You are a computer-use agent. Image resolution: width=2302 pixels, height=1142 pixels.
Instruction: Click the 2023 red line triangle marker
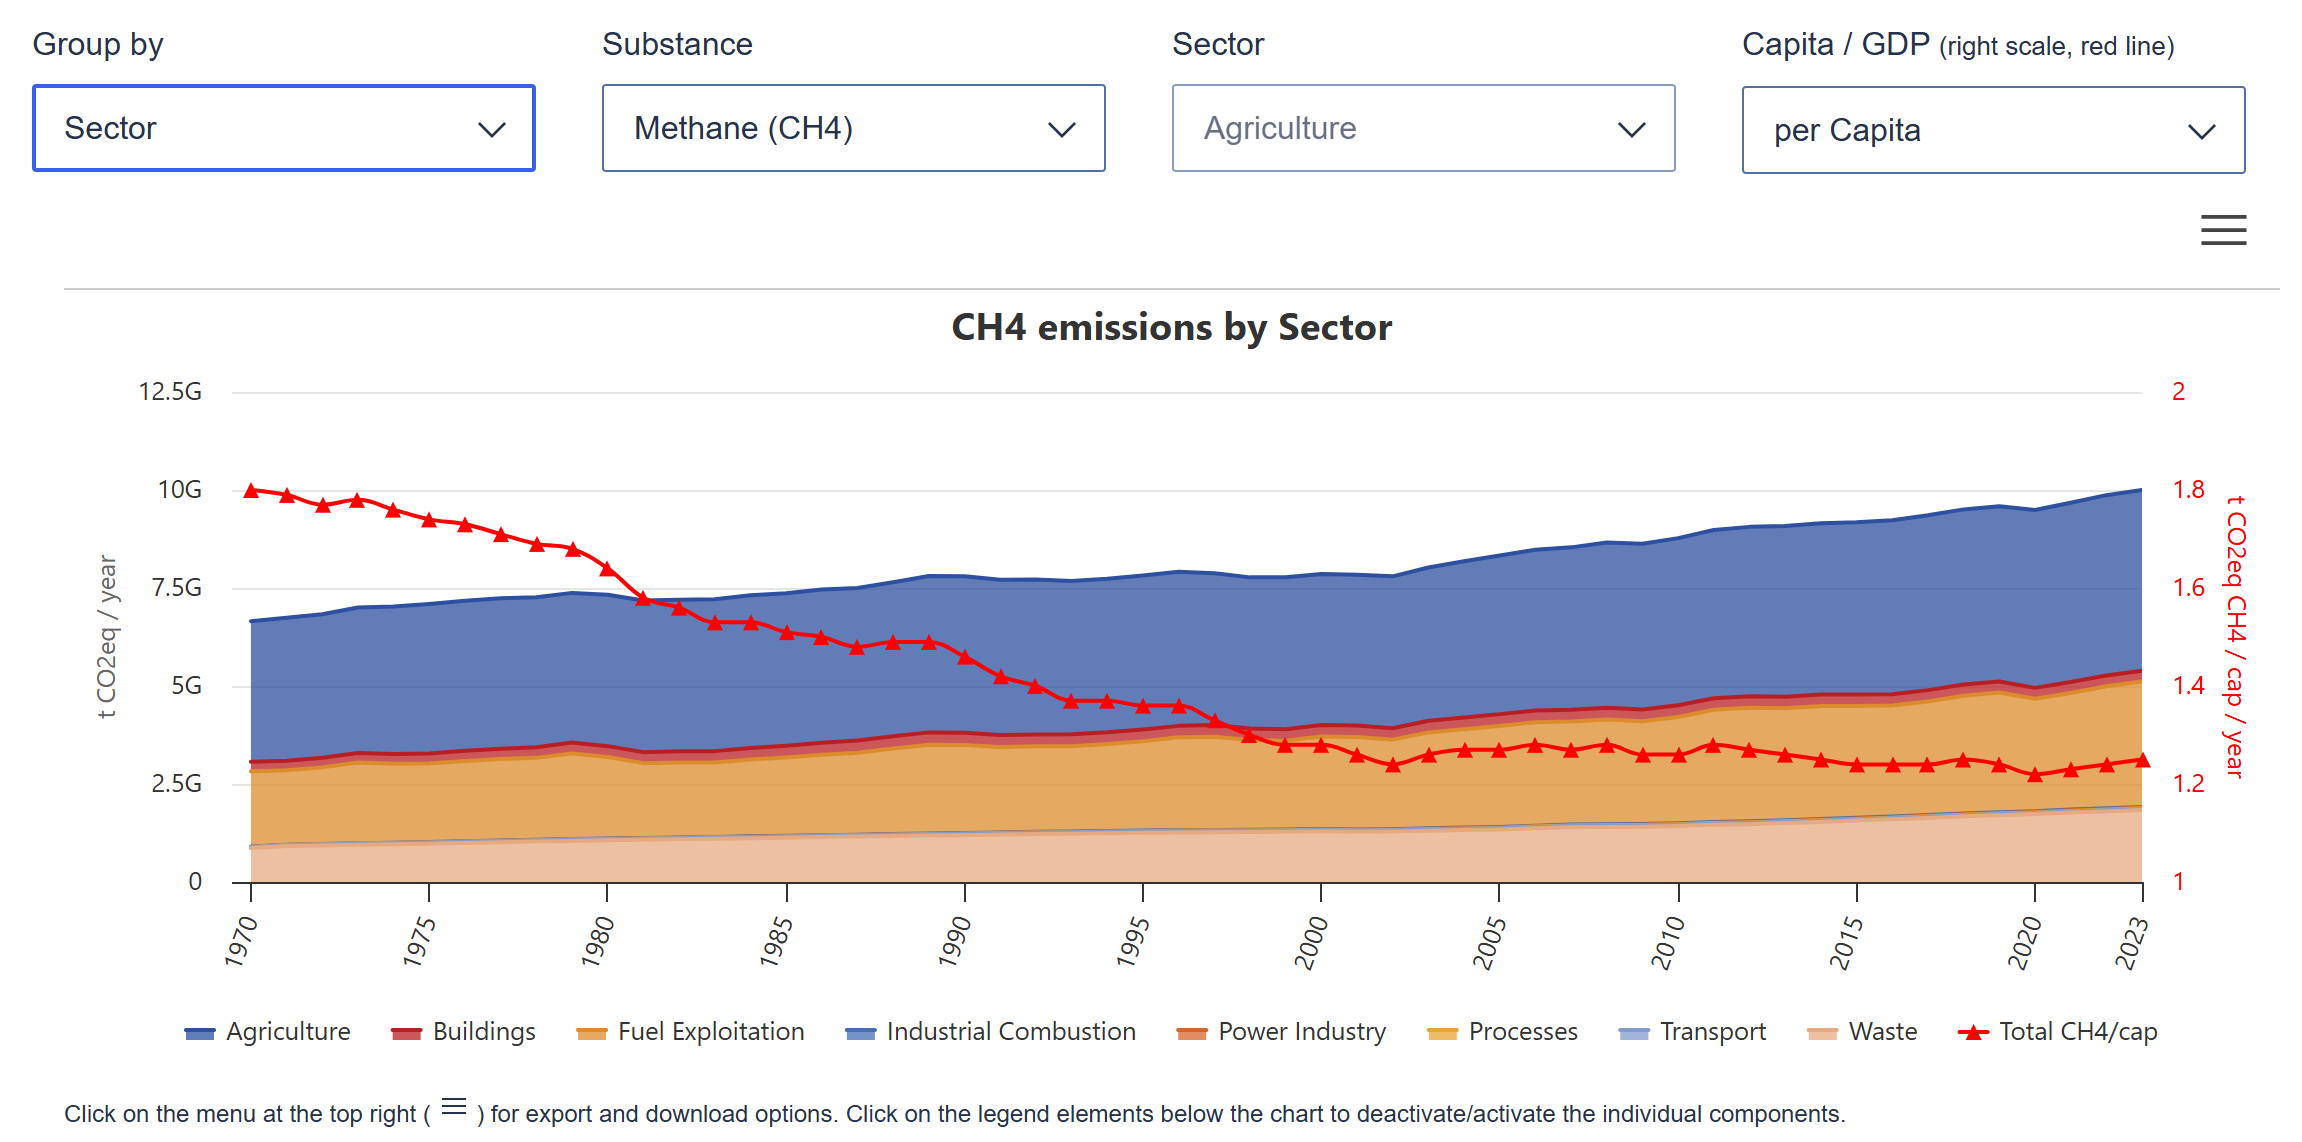(x=2142, y=760)
